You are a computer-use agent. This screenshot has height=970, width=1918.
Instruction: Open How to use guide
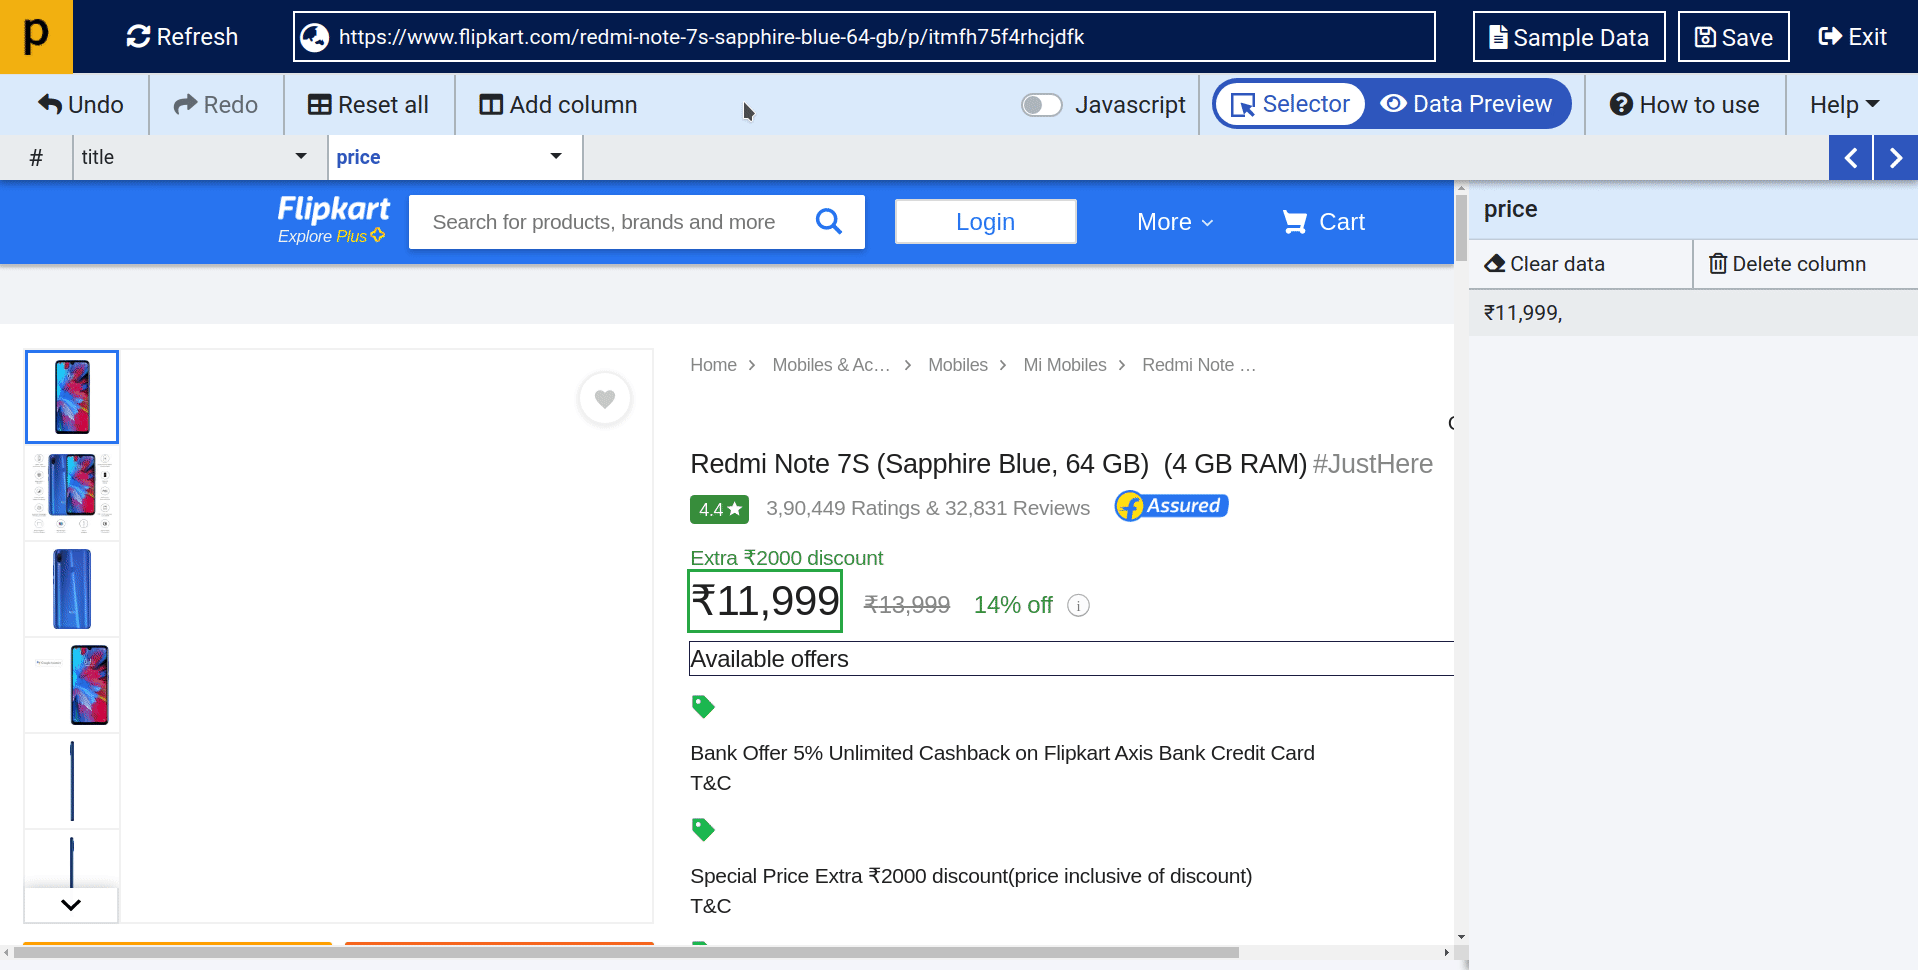pos(1684,105)
